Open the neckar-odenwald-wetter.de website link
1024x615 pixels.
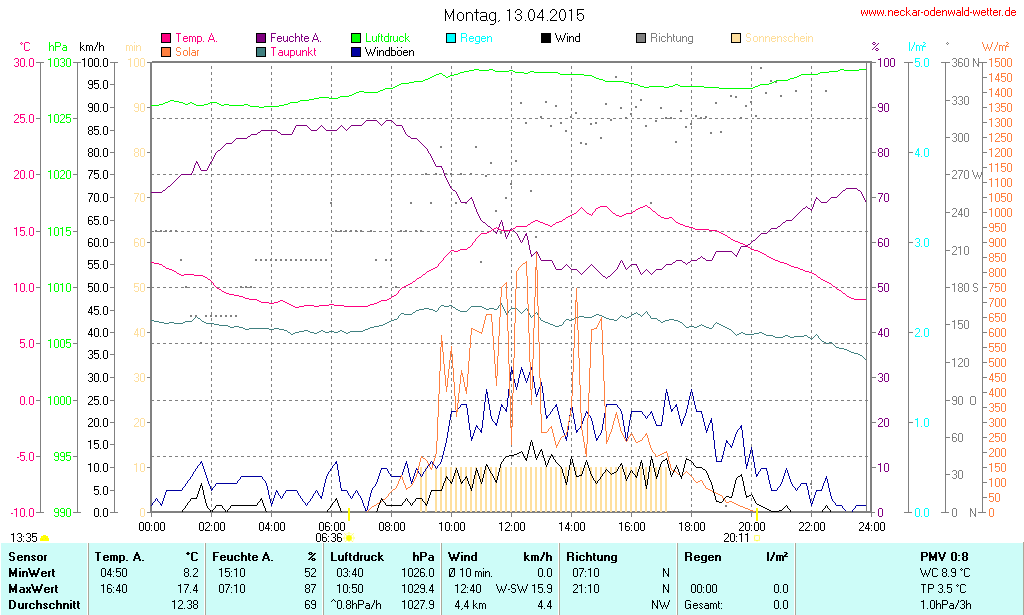[938, 13]
